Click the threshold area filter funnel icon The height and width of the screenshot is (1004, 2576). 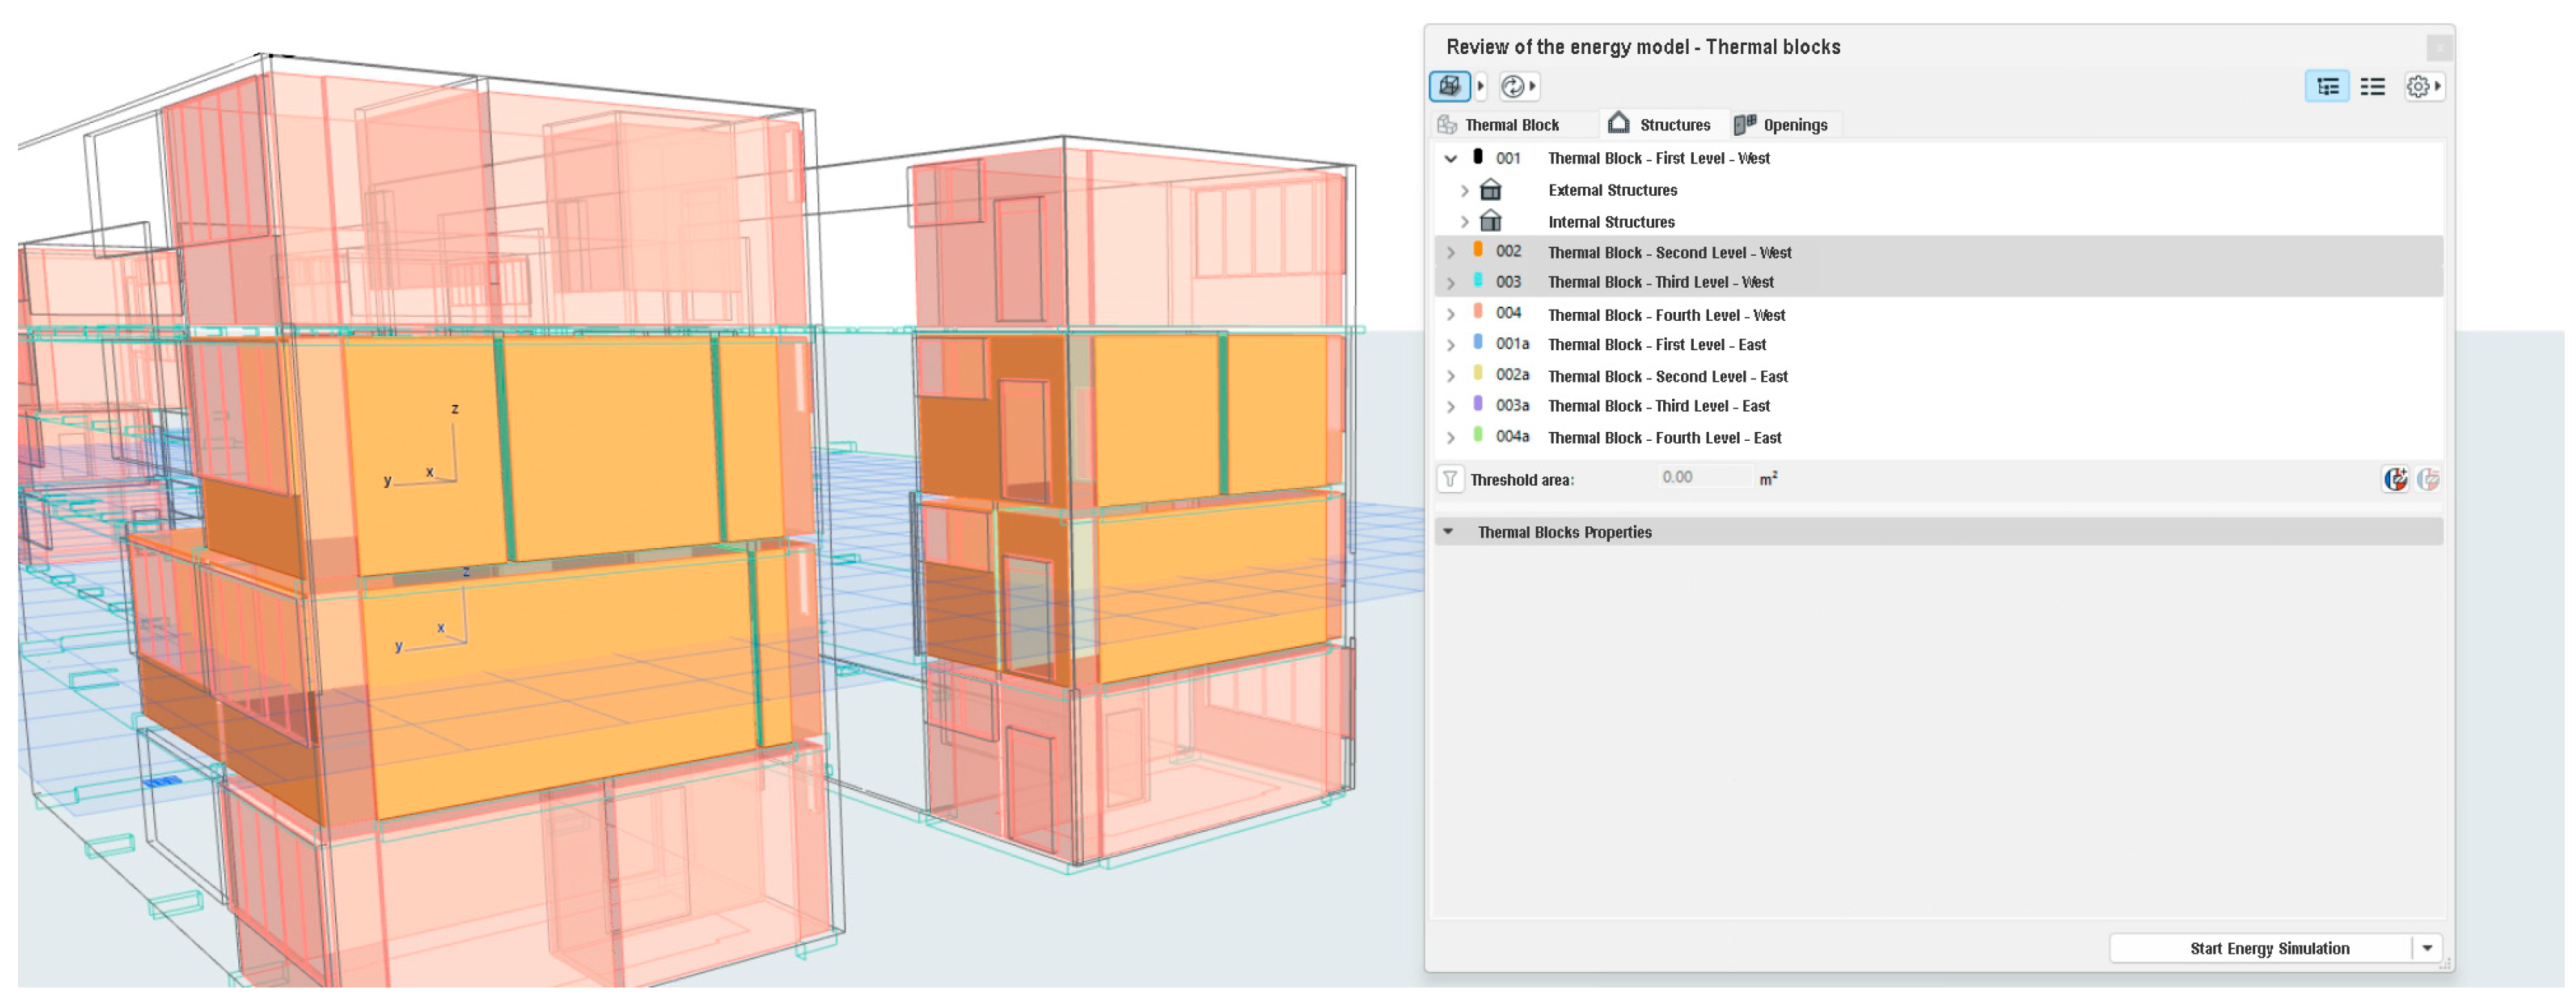pyautogui.click(x=1449, y=480)
